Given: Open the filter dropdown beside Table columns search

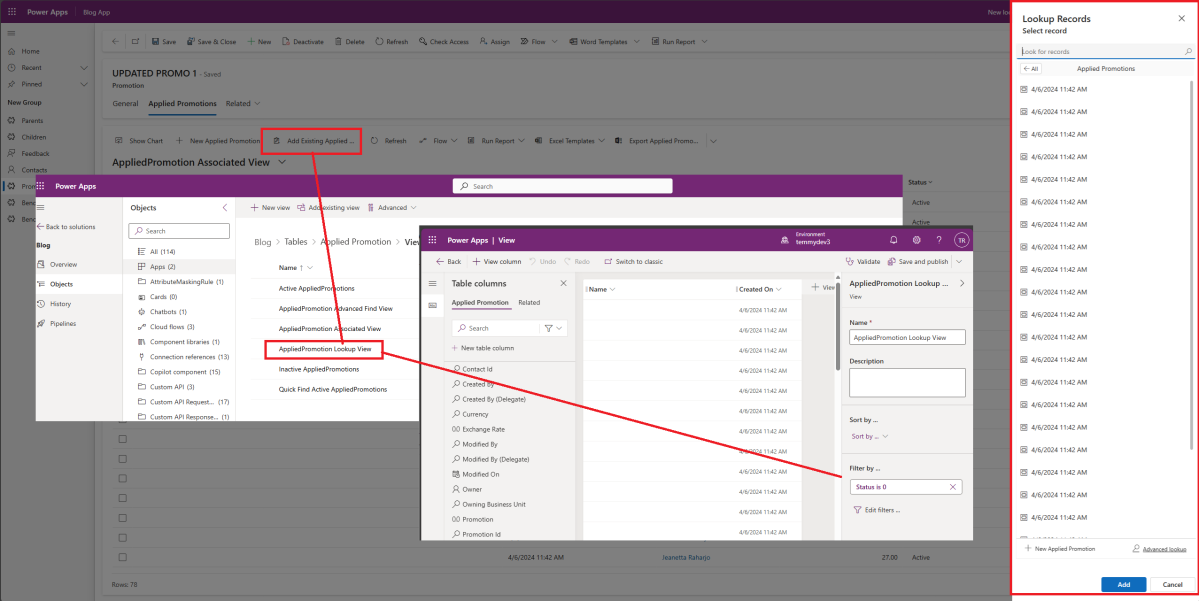Looking at the screenshot, I should tap(554, 328).
